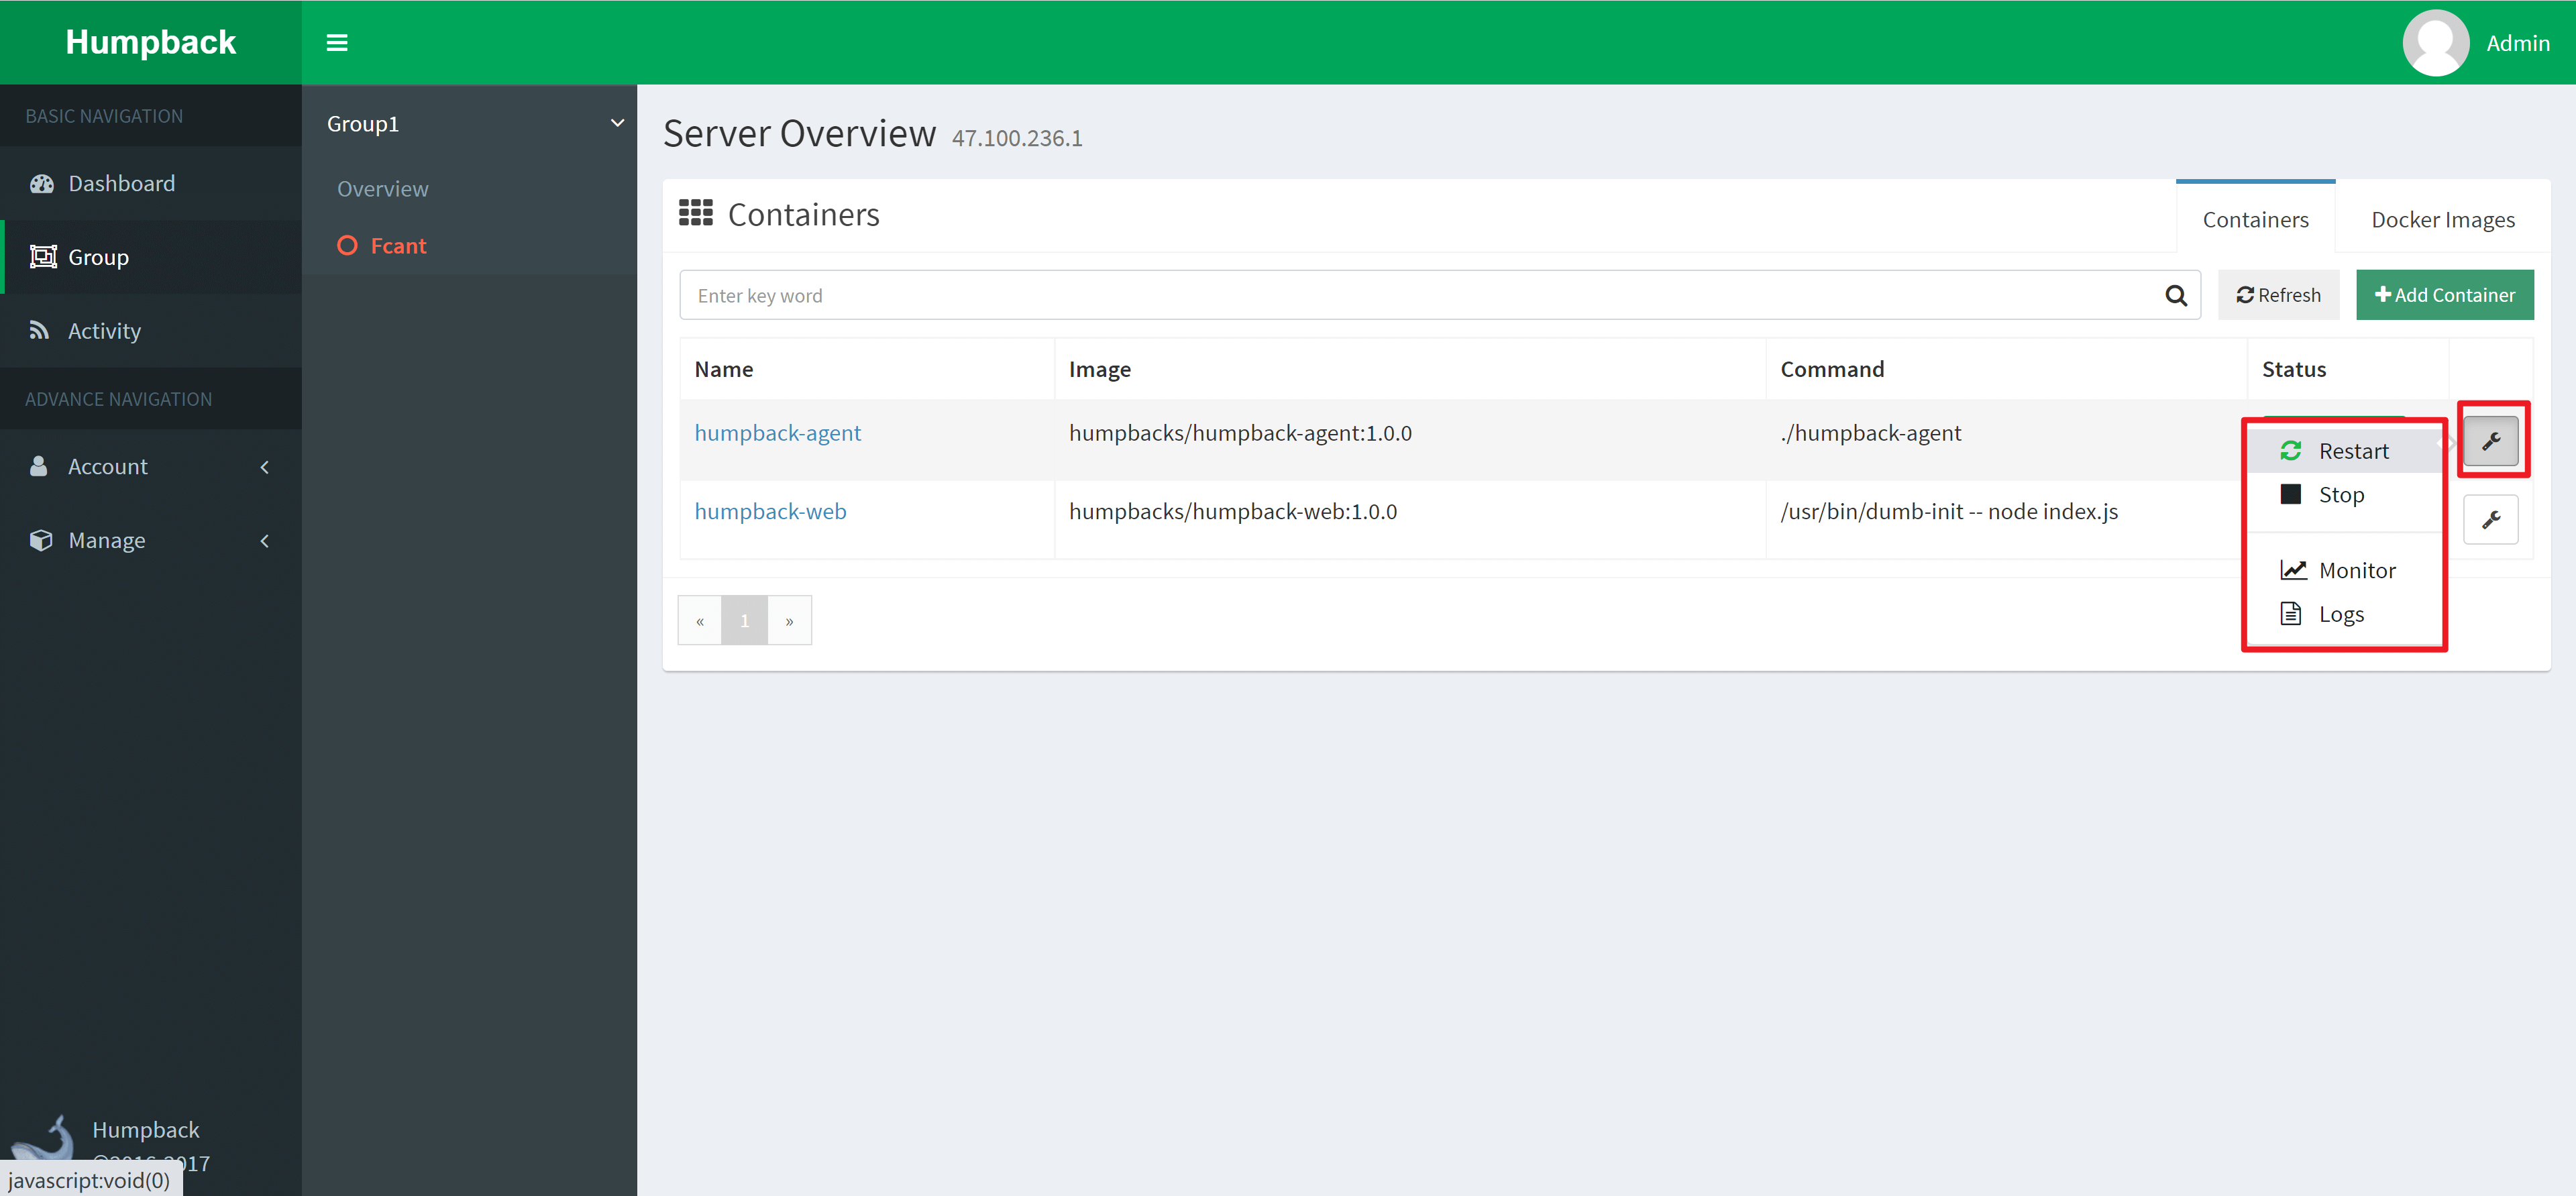
Task: Click the search magnifier icon
Action: tap(2175, 295)
